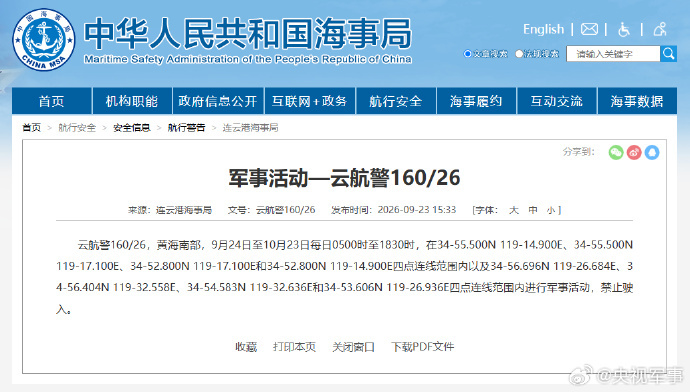
Task: Select the 文章搜索 radio button
Action: click(467, 54)
